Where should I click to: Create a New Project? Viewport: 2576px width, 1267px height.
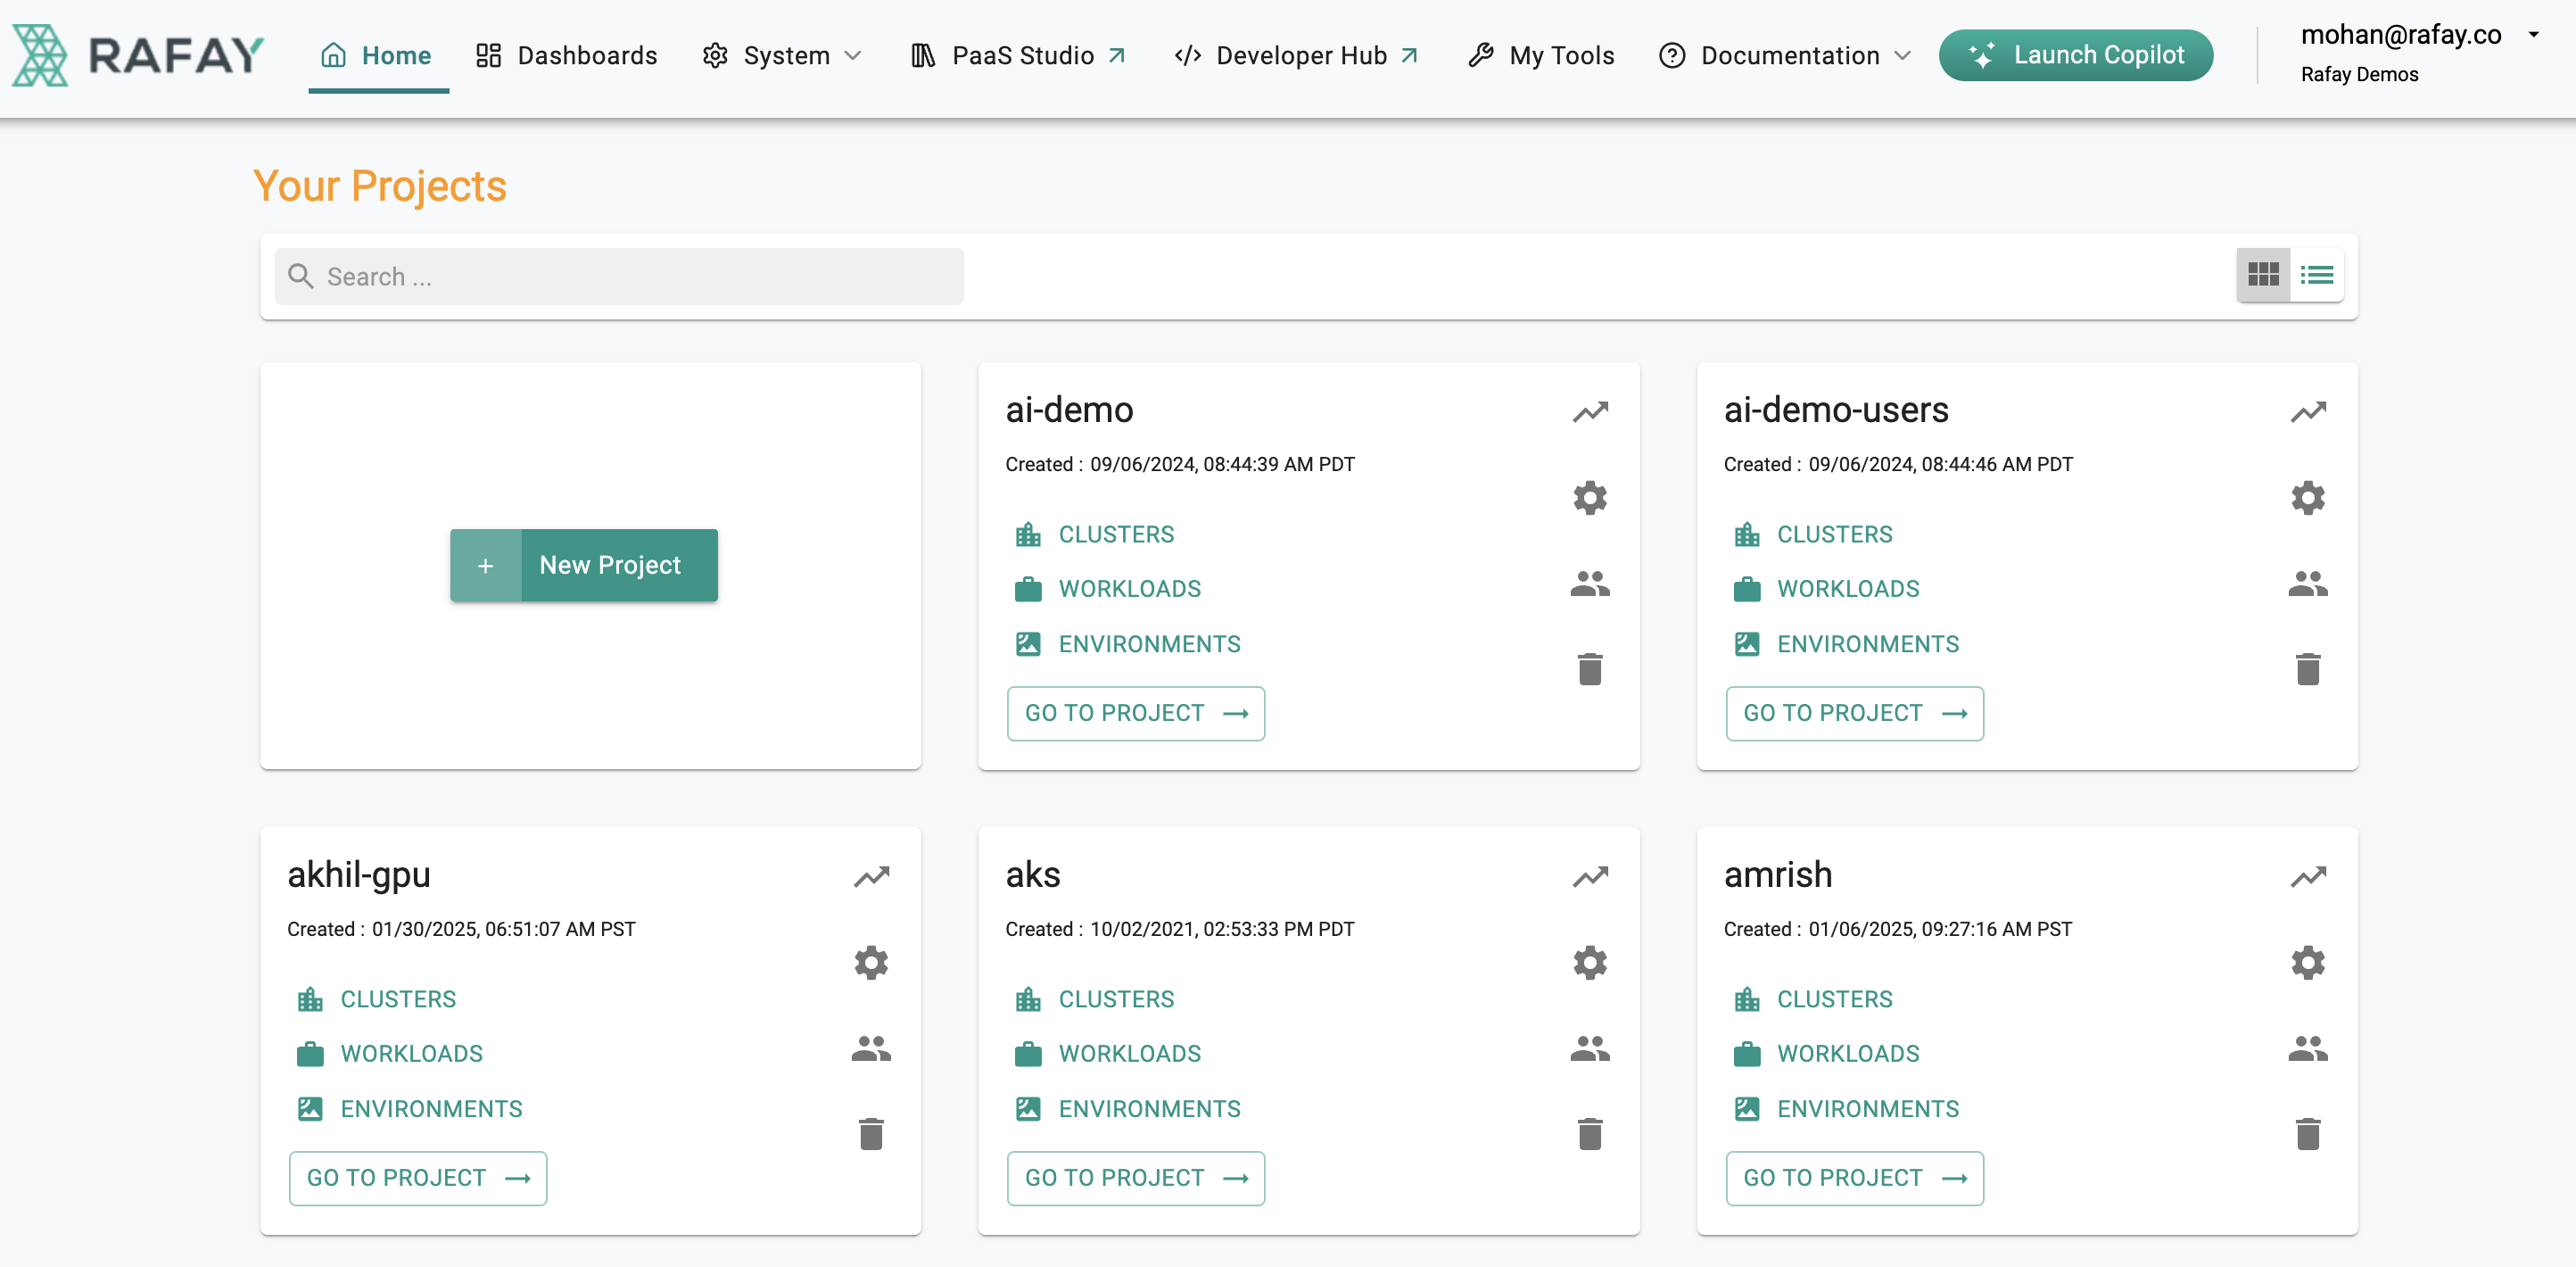tap(584, 565)
